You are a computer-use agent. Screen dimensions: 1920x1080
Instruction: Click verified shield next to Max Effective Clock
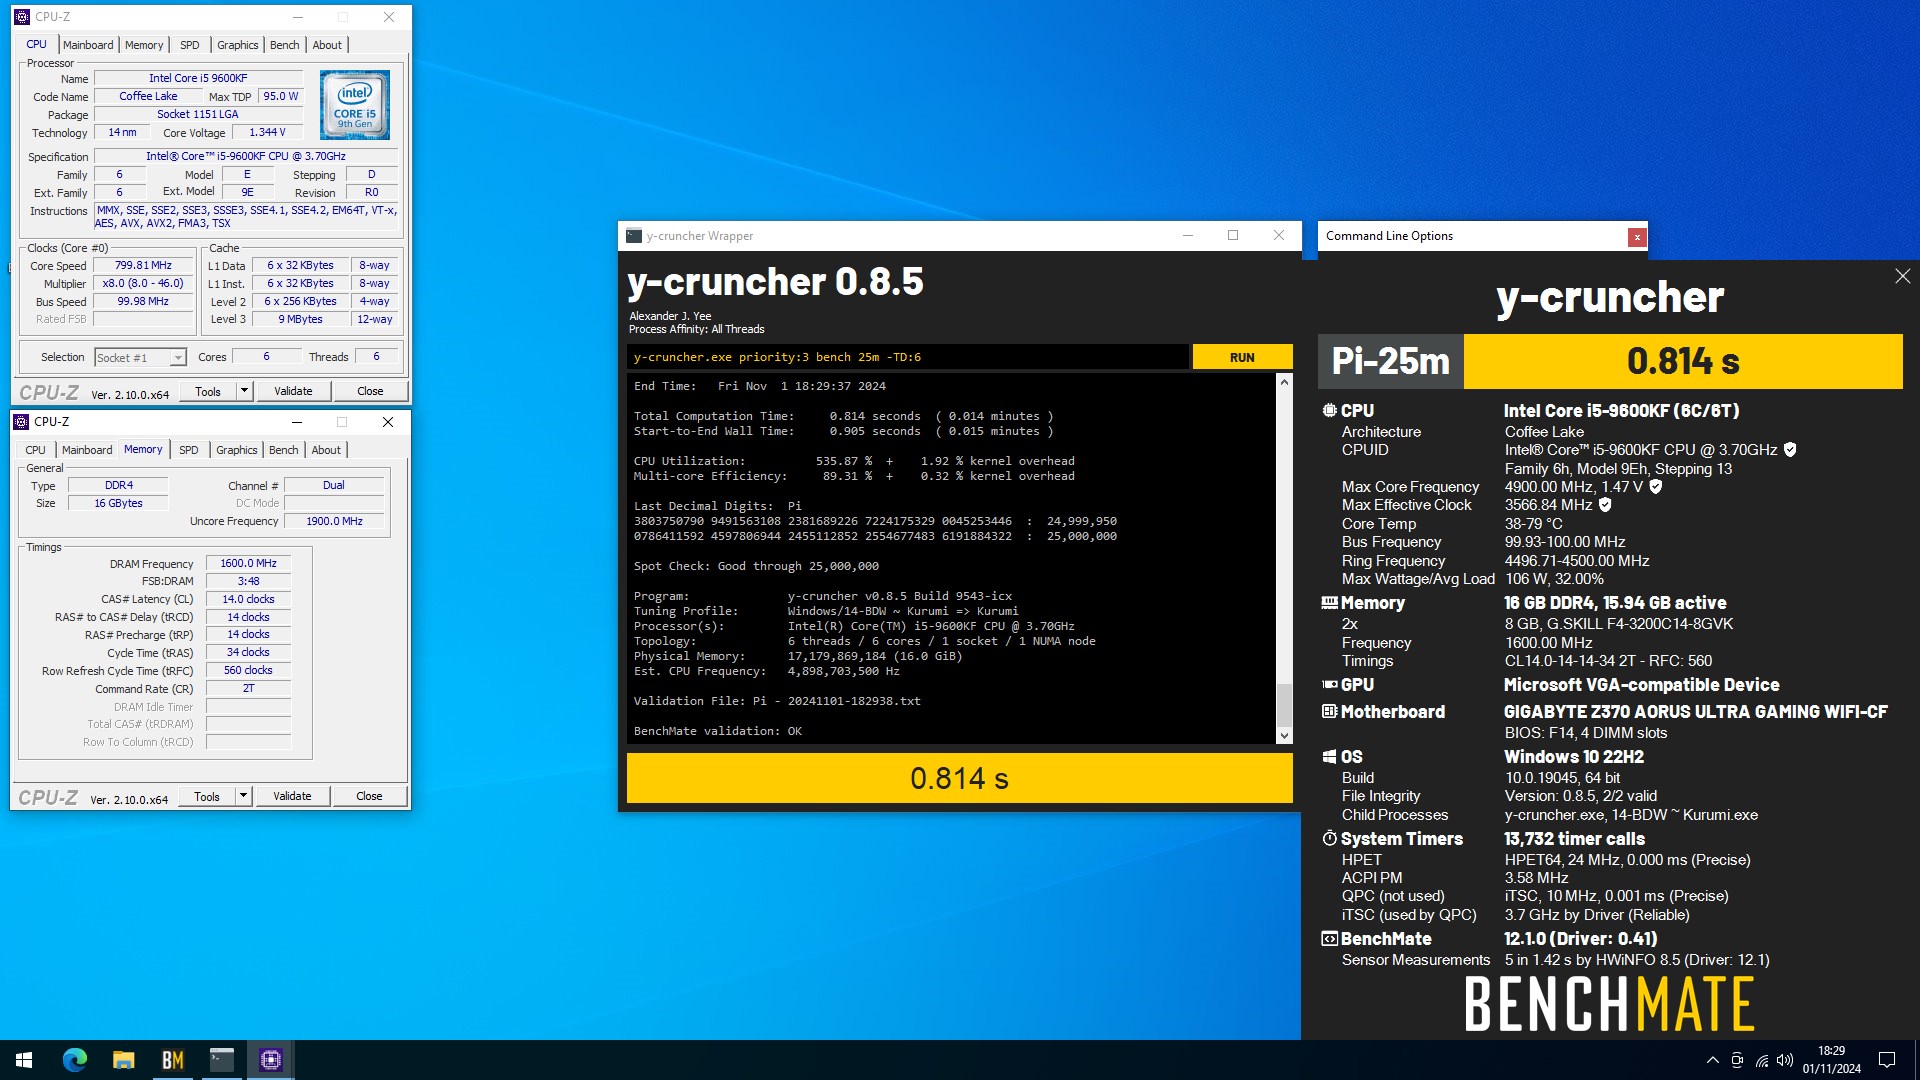1605,505
